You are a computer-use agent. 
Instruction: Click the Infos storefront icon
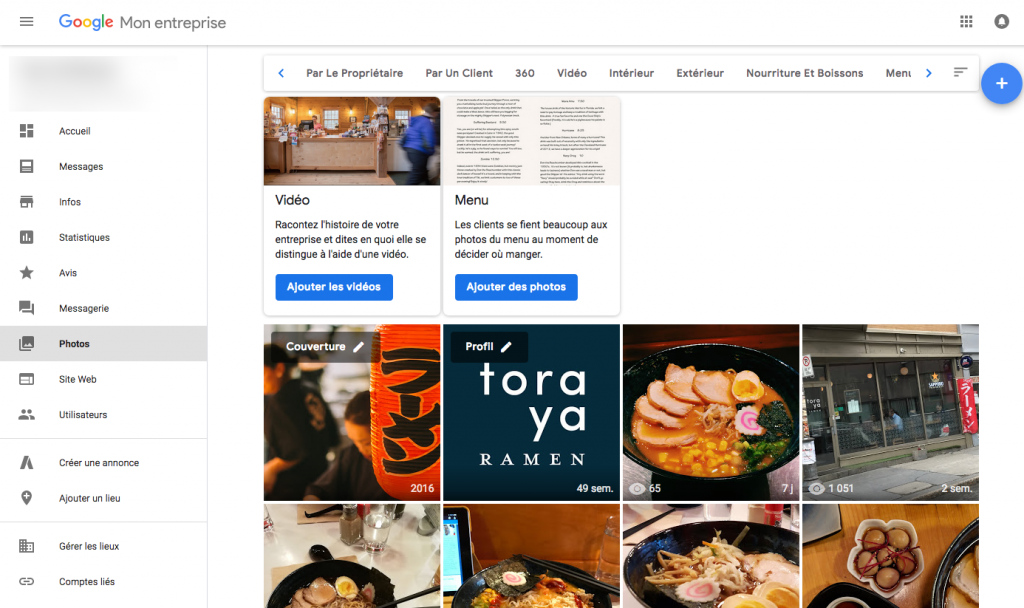click(x=26, y=202)
